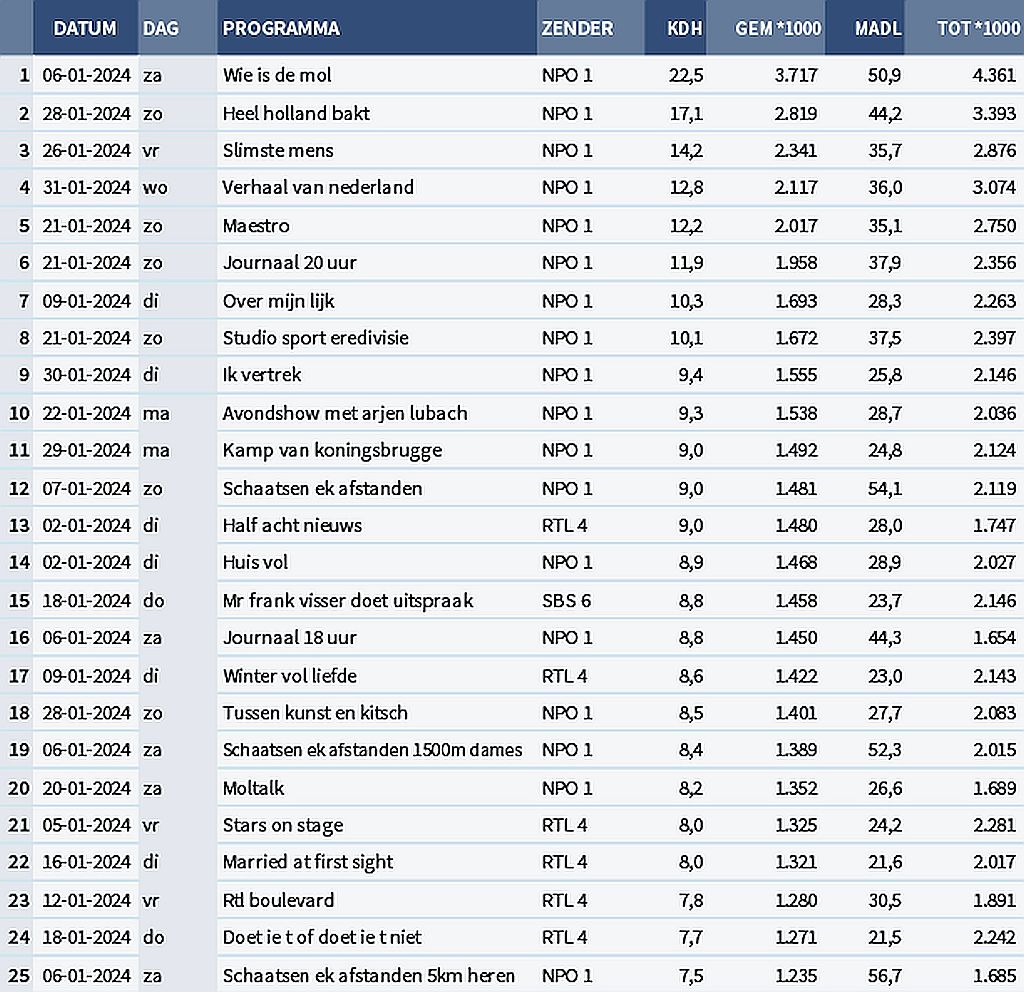Click KDH value 17,1

pyautogui.click(x=686, y=114)
